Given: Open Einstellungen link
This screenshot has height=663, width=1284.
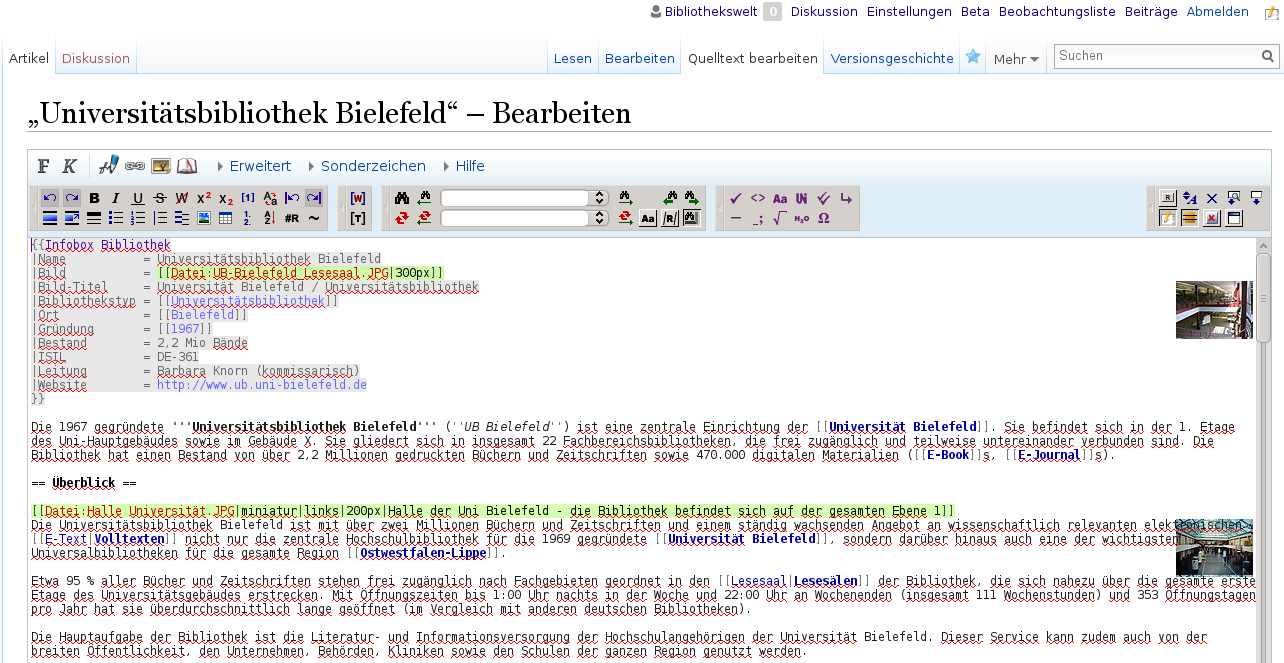Looking at the screenshot, I should 909,12.
